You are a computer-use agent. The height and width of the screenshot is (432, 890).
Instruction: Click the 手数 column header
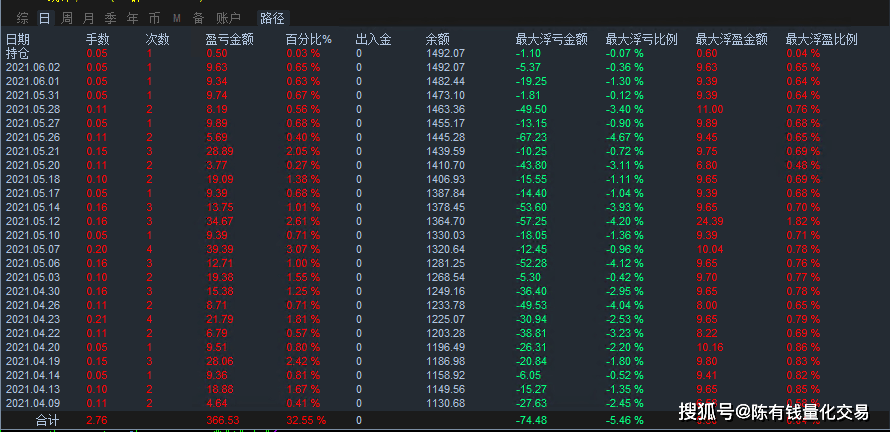click(98, 39)
